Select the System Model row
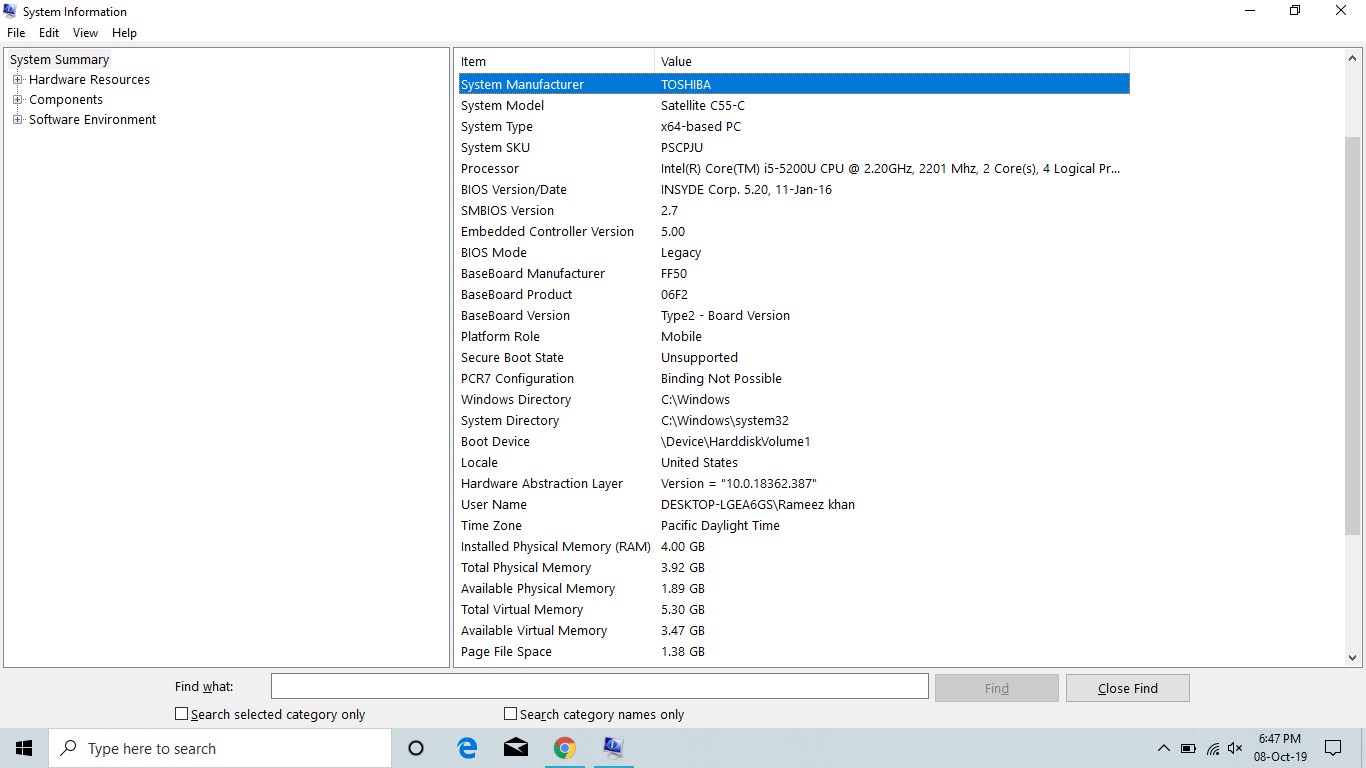Screen dimensions: 1366x768 (793, 106)
